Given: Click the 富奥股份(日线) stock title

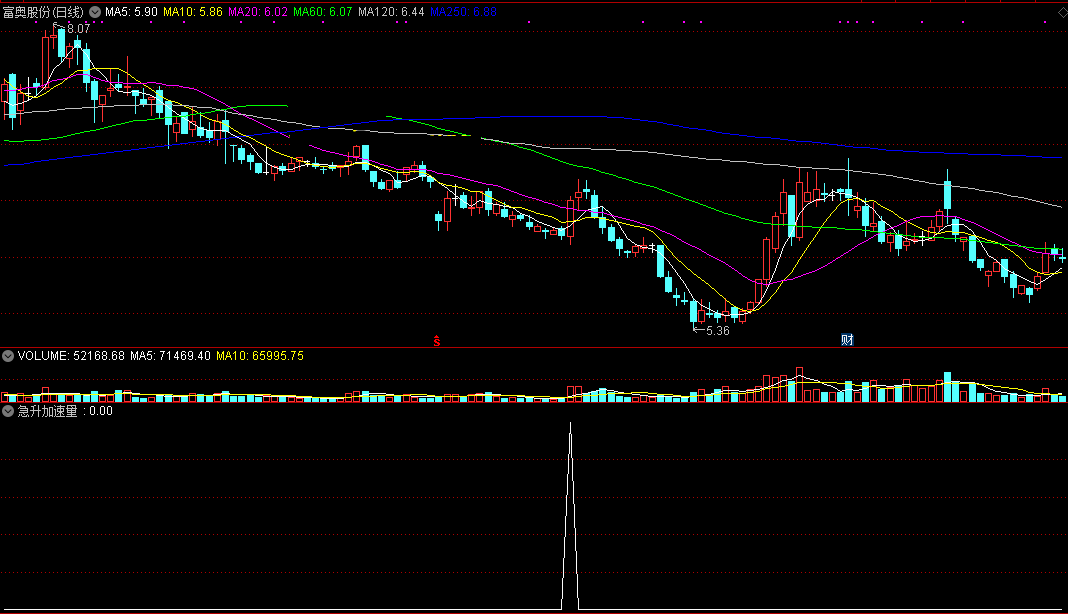Looking at the screenshot, I should tap(43, 12).
